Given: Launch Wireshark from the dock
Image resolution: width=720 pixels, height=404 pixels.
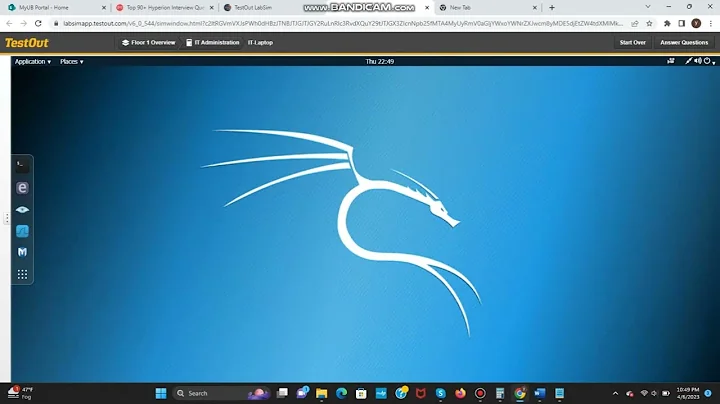Looking at the screenshot, I should 22,231.
